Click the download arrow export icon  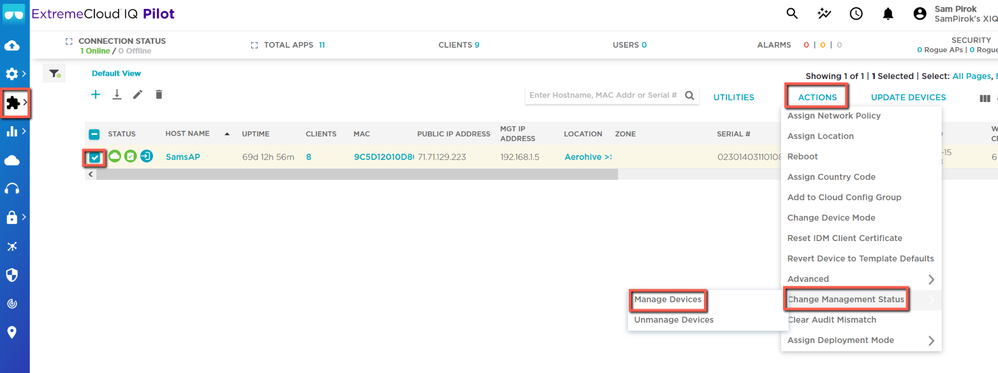click(116, 94)
